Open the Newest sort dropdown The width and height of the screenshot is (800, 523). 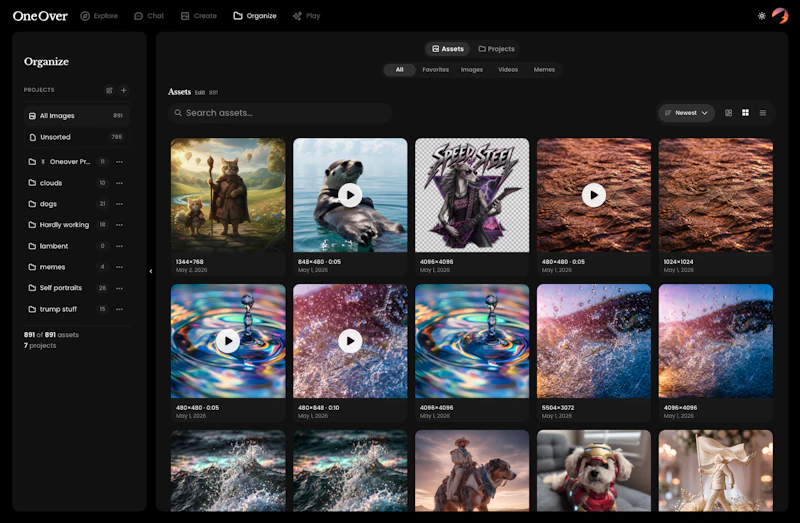[x=686, y=113]
